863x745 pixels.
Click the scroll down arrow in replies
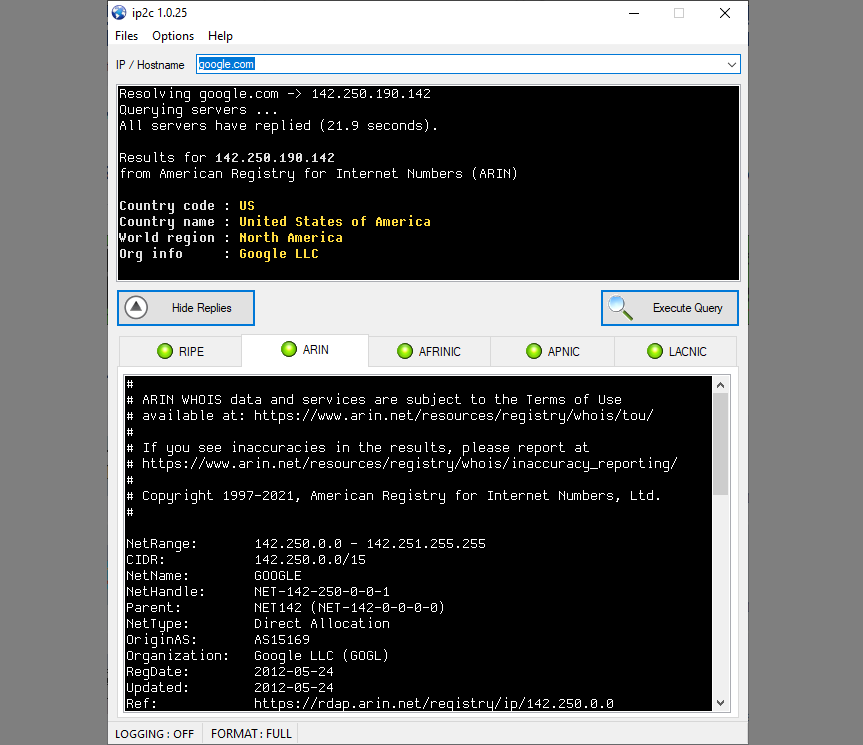(x=720, y=703)
